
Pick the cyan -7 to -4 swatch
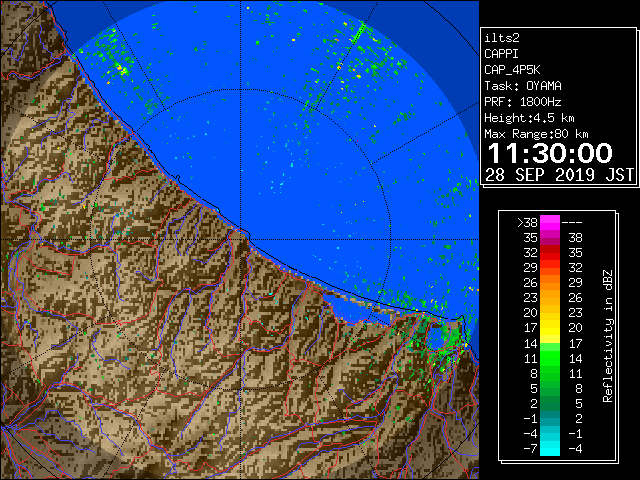pos(550,448)
